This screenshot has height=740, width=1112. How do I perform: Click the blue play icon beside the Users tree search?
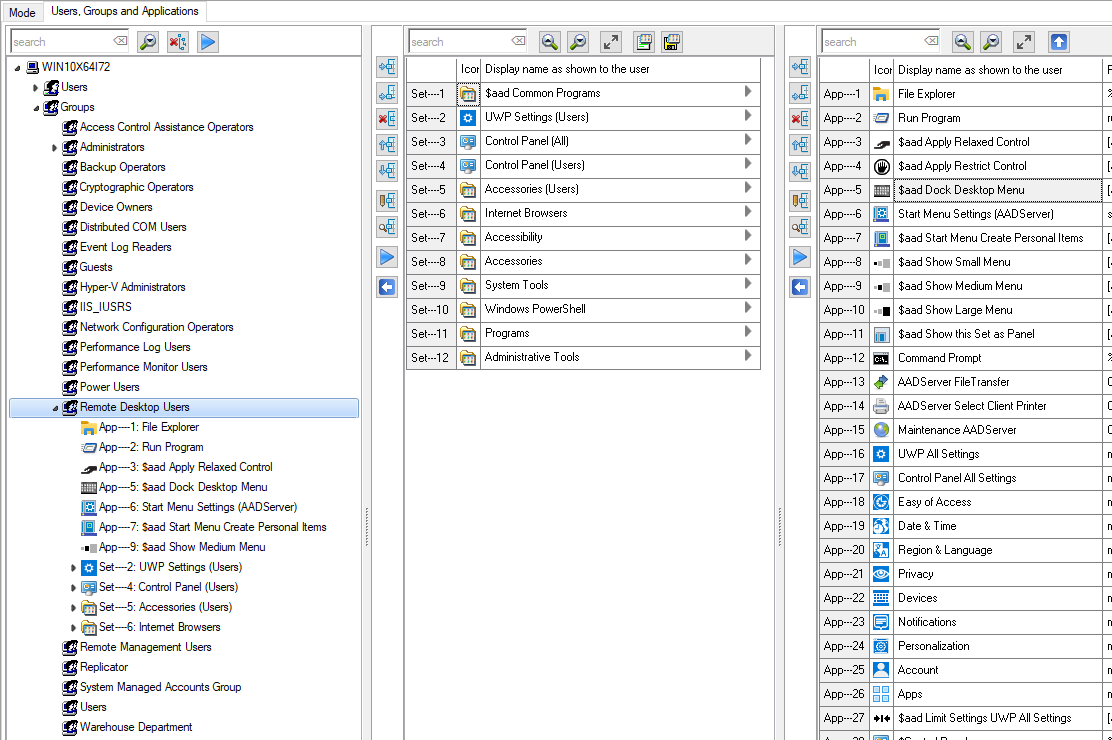pos(207,42)
